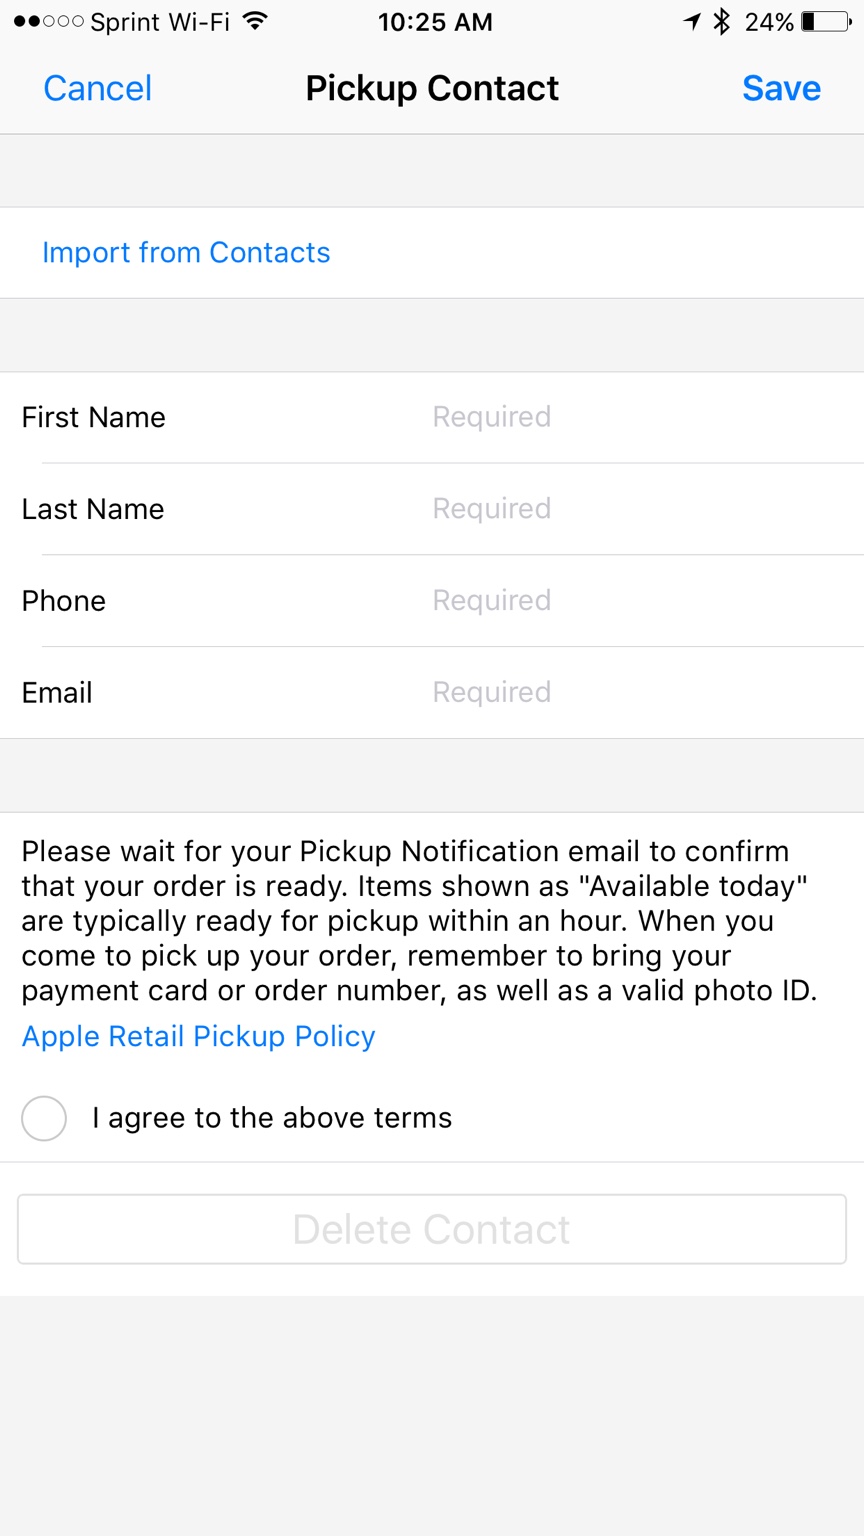The height and width of the screenshot is (1536, 864).
Task: Tap the Wi-Fi status icon
Action: (256, 21)
